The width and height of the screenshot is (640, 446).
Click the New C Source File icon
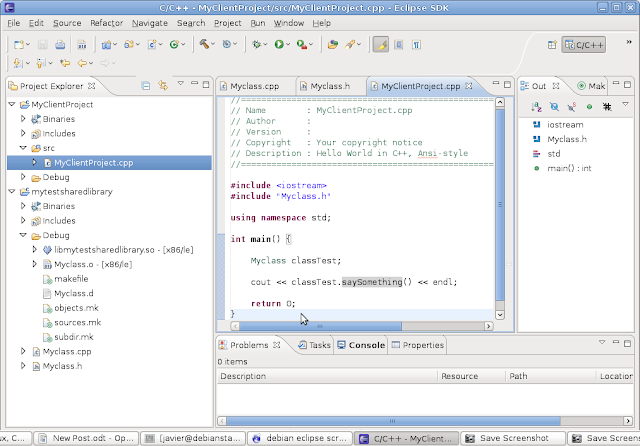point(152,44)
